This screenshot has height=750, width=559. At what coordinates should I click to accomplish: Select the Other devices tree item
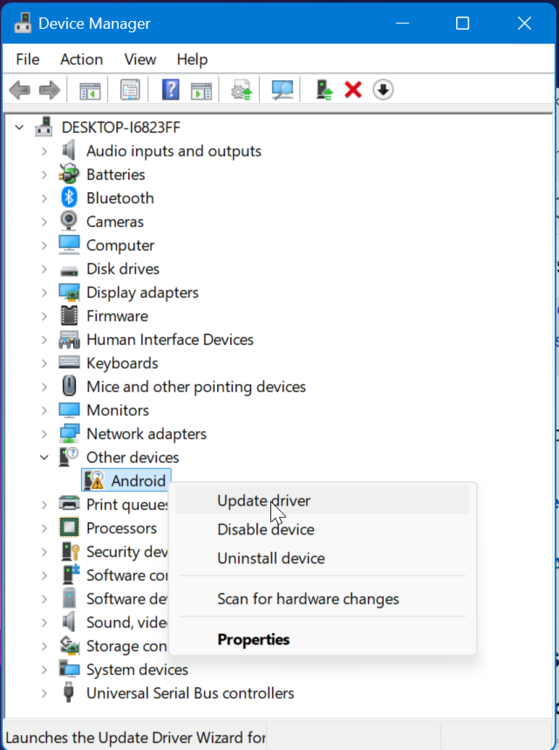click(x=132, y=457)
